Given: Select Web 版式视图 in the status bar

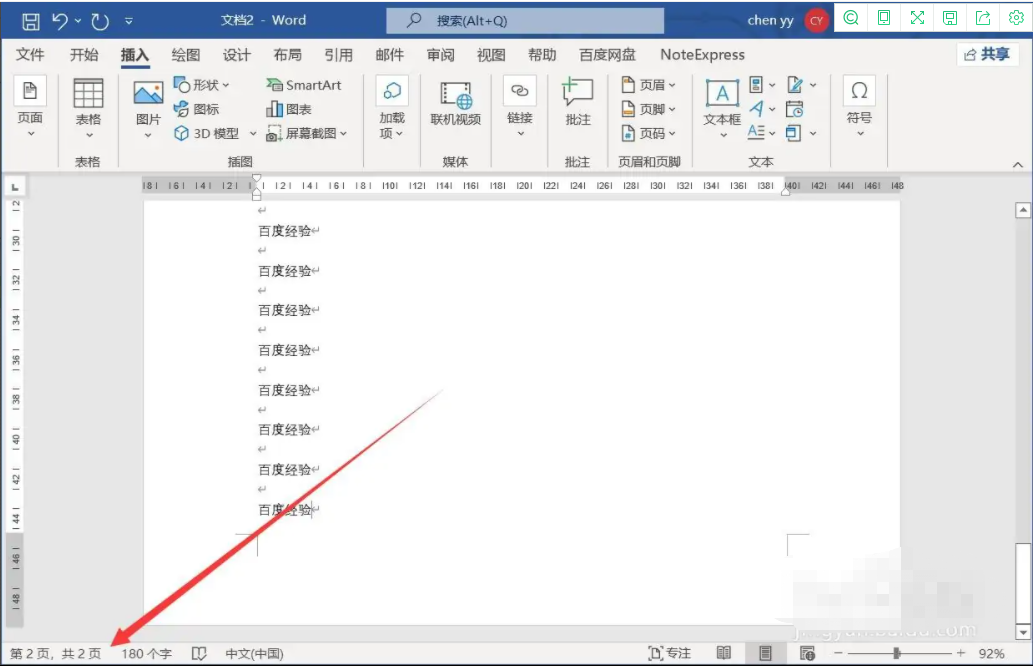Looking at the screenshot, I should (x=808, y=652).
